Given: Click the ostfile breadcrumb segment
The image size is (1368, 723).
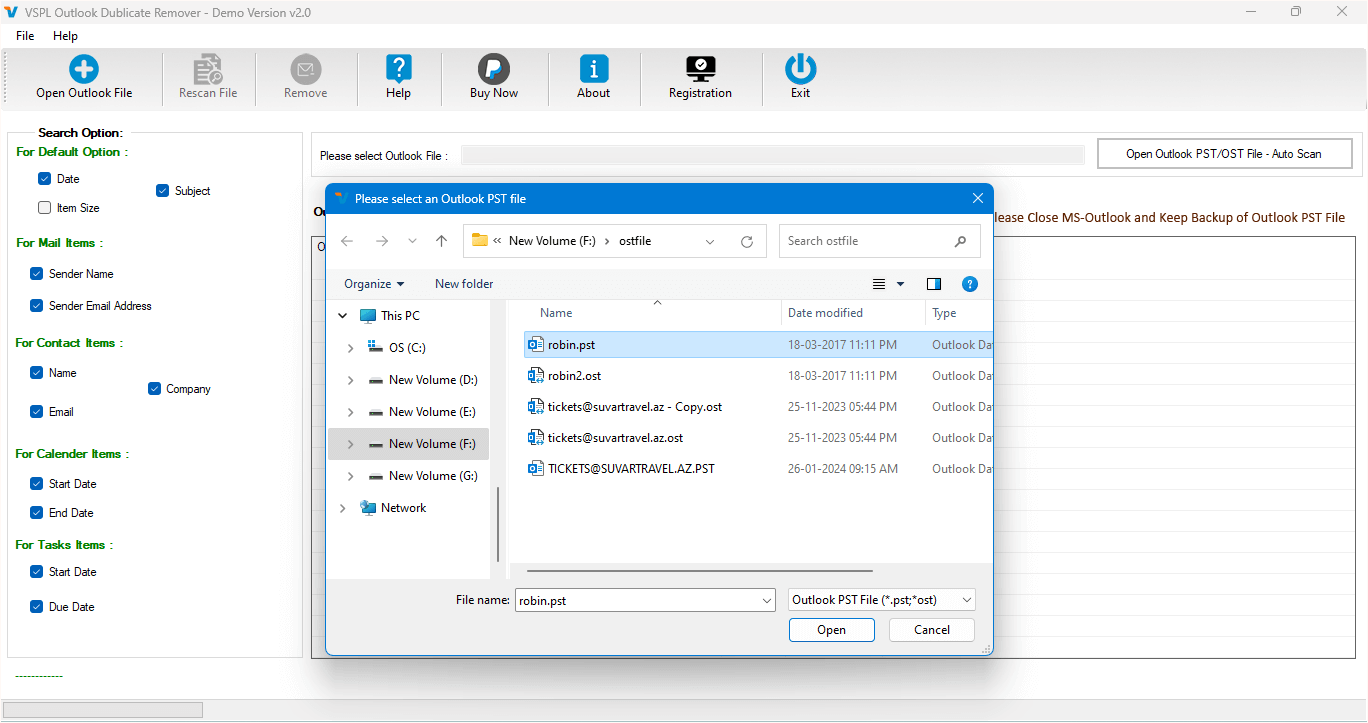Looking at the screenshot, I should [635, 241].
